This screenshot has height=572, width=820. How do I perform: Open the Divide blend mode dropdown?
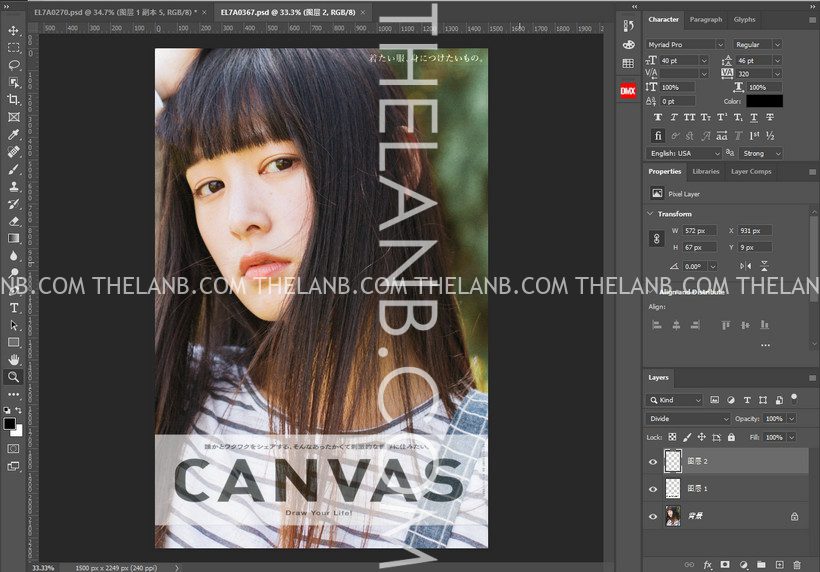(x=689, y=419)
